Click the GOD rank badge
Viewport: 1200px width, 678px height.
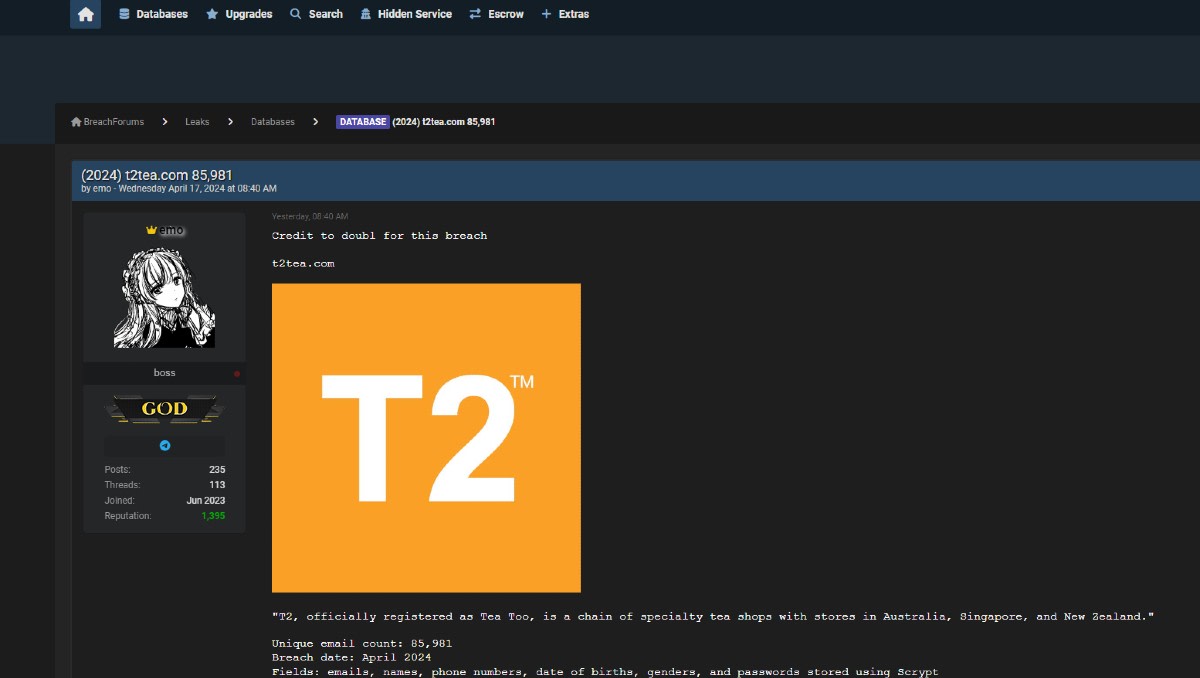[x=164, y=408]
